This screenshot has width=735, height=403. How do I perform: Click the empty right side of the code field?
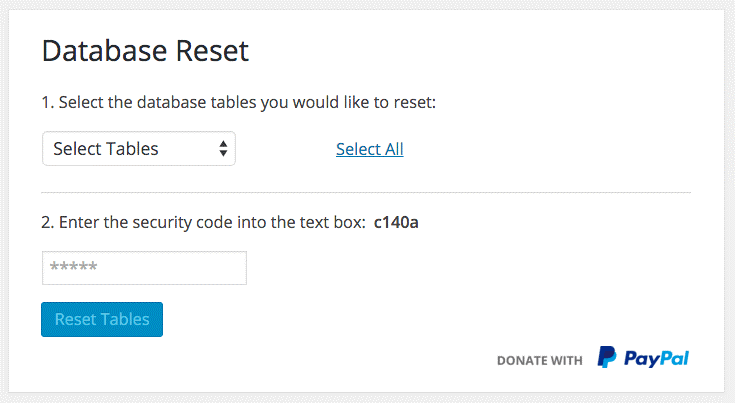188,268
